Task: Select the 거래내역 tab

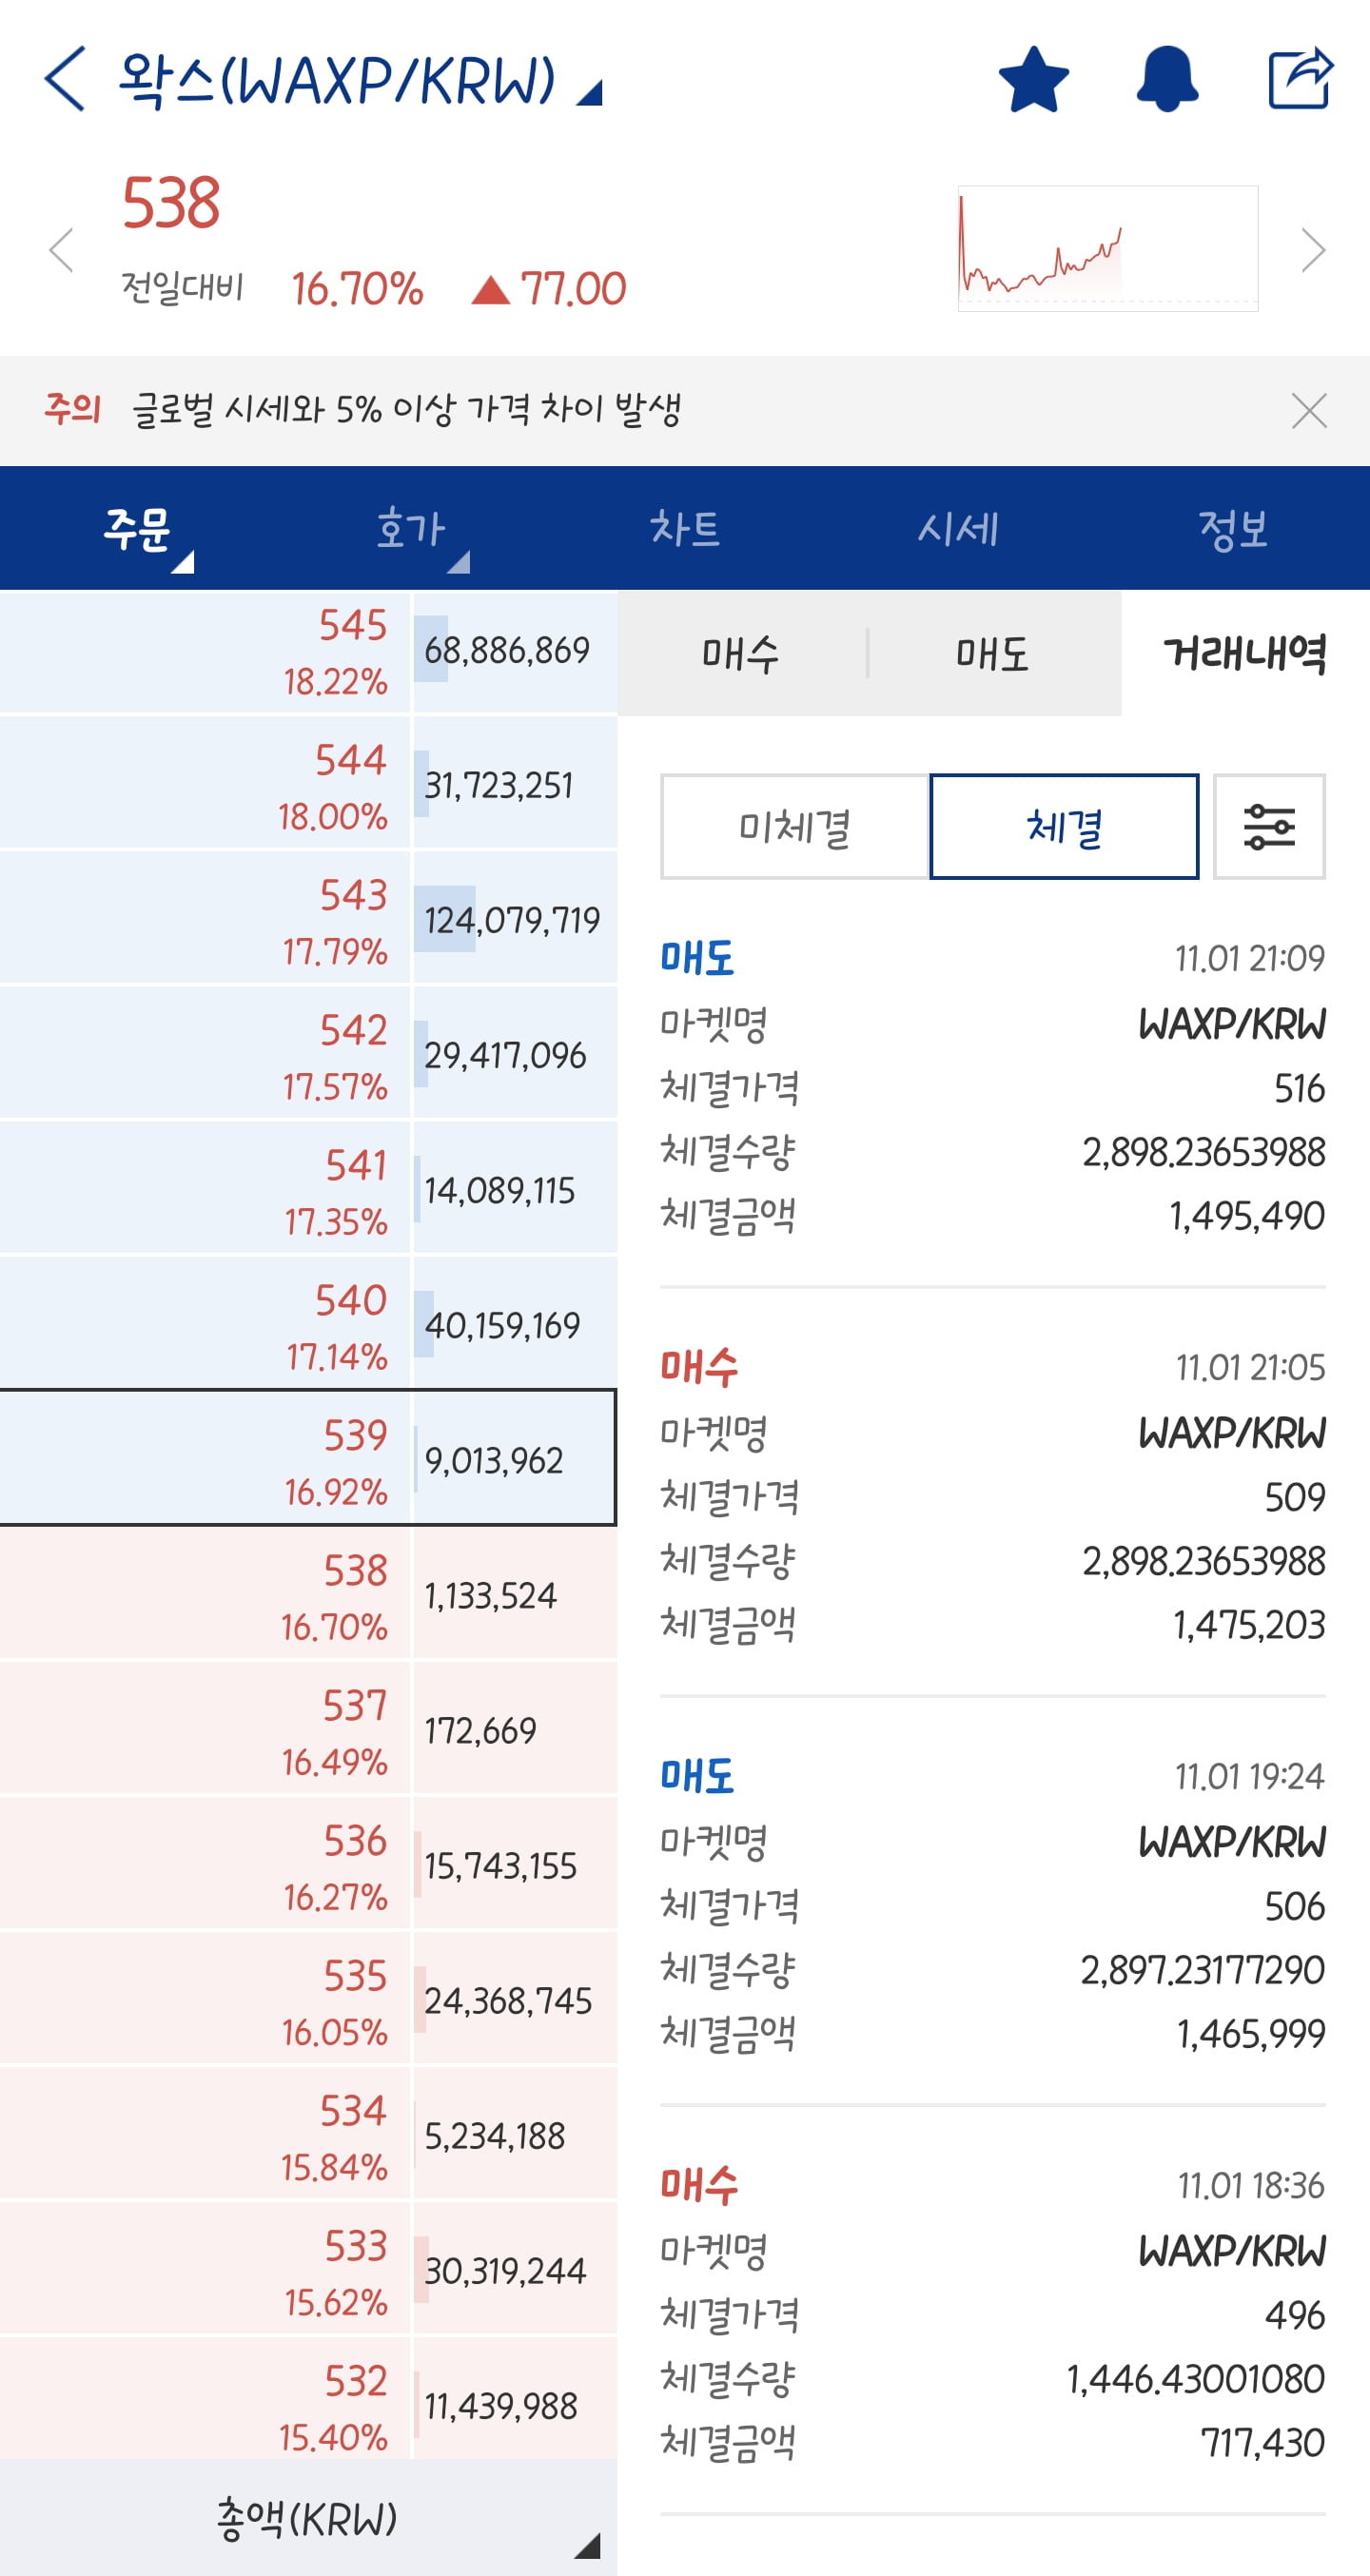Action: [1245, 653]
